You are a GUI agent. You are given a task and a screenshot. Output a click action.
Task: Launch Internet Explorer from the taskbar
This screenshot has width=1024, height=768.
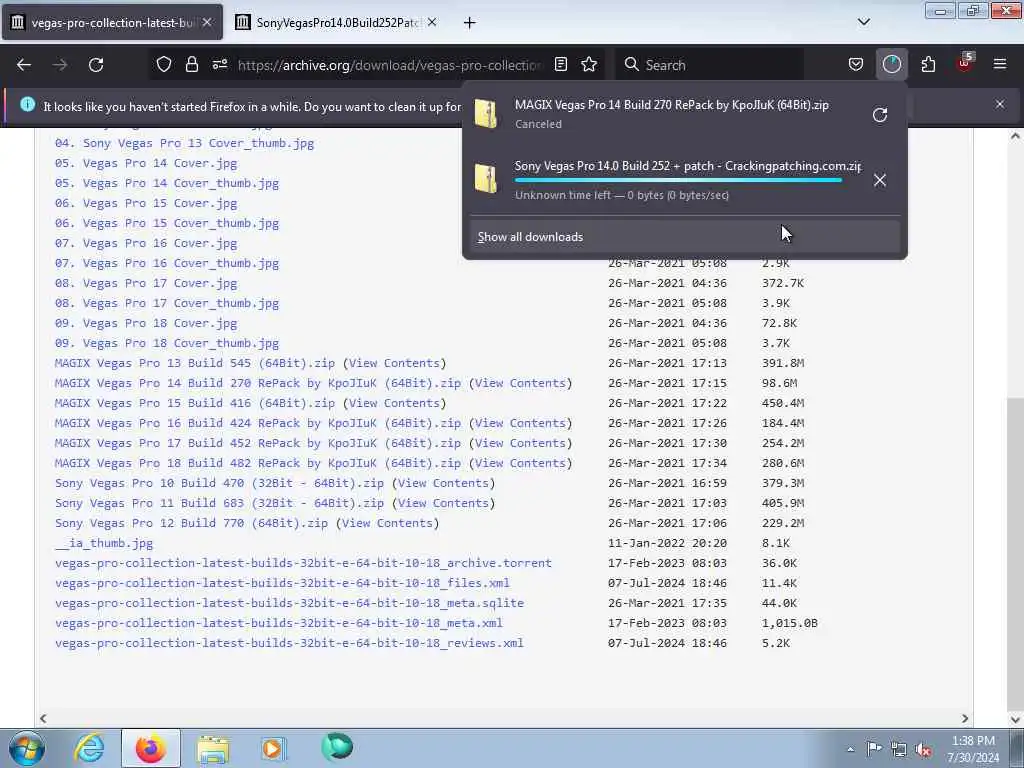(88, 748)
